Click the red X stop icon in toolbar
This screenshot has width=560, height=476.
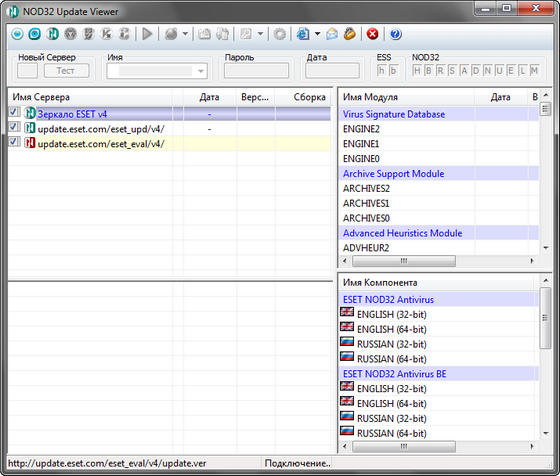tap(372, 34)
